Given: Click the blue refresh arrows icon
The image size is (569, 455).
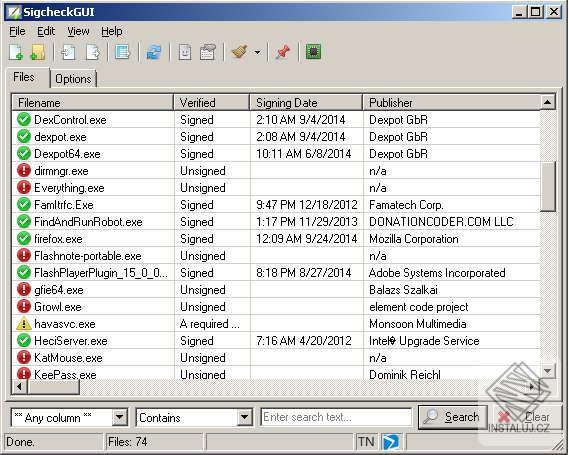Looking at the screenshot, I should 154,52.
